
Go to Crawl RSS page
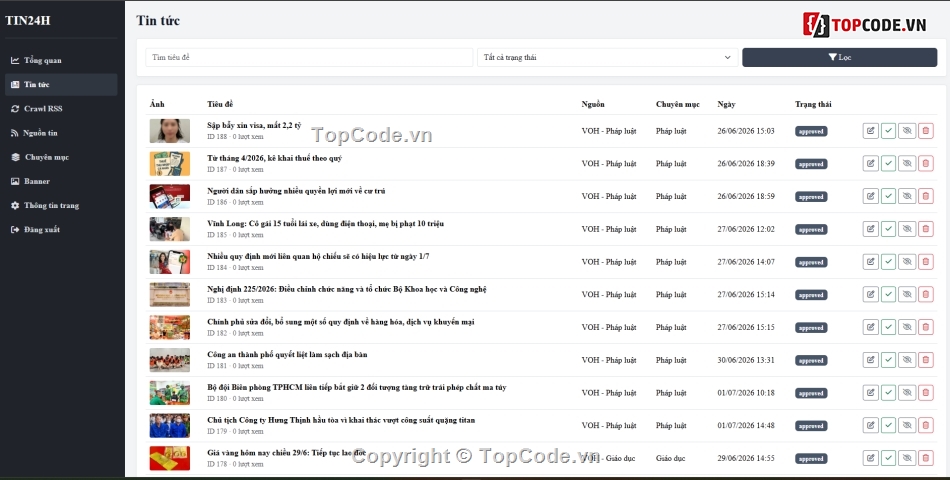[61, 109]
